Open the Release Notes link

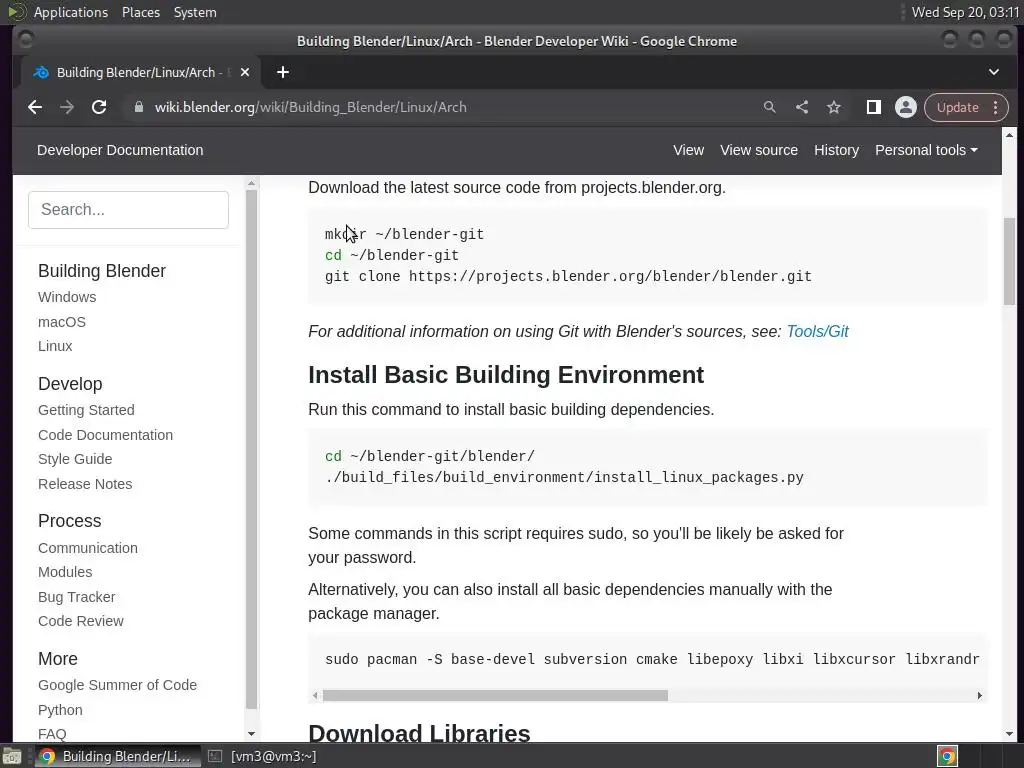tap(85, 484)
